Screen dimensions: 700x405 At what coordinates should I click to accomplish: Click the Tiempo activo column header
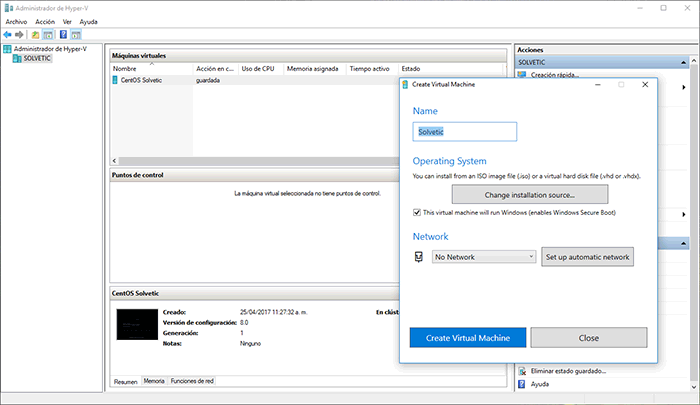pos(372,69)
